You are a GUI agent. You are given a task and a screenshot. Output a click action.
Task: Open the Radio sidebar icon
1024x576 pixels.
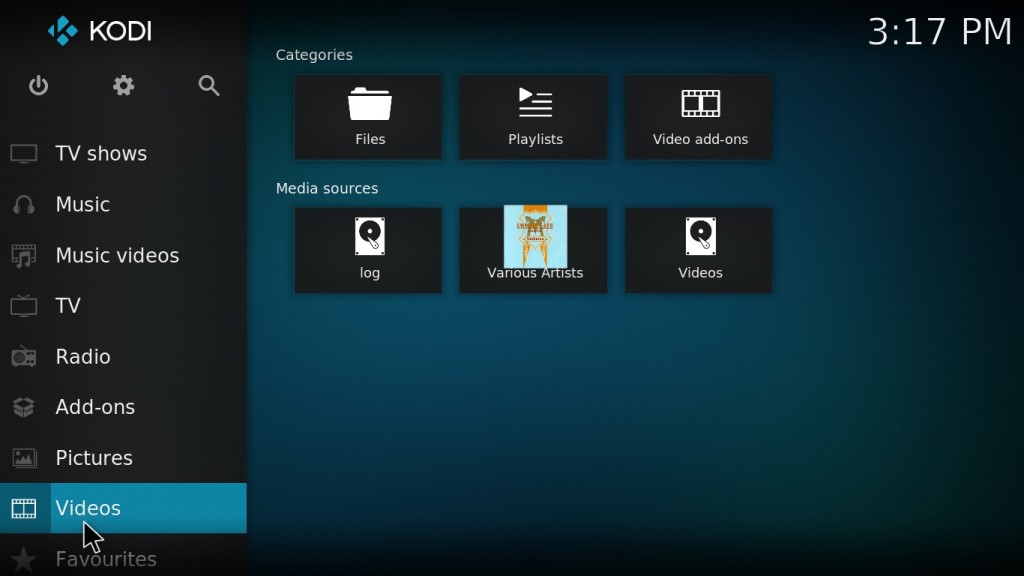coord(24,356)
